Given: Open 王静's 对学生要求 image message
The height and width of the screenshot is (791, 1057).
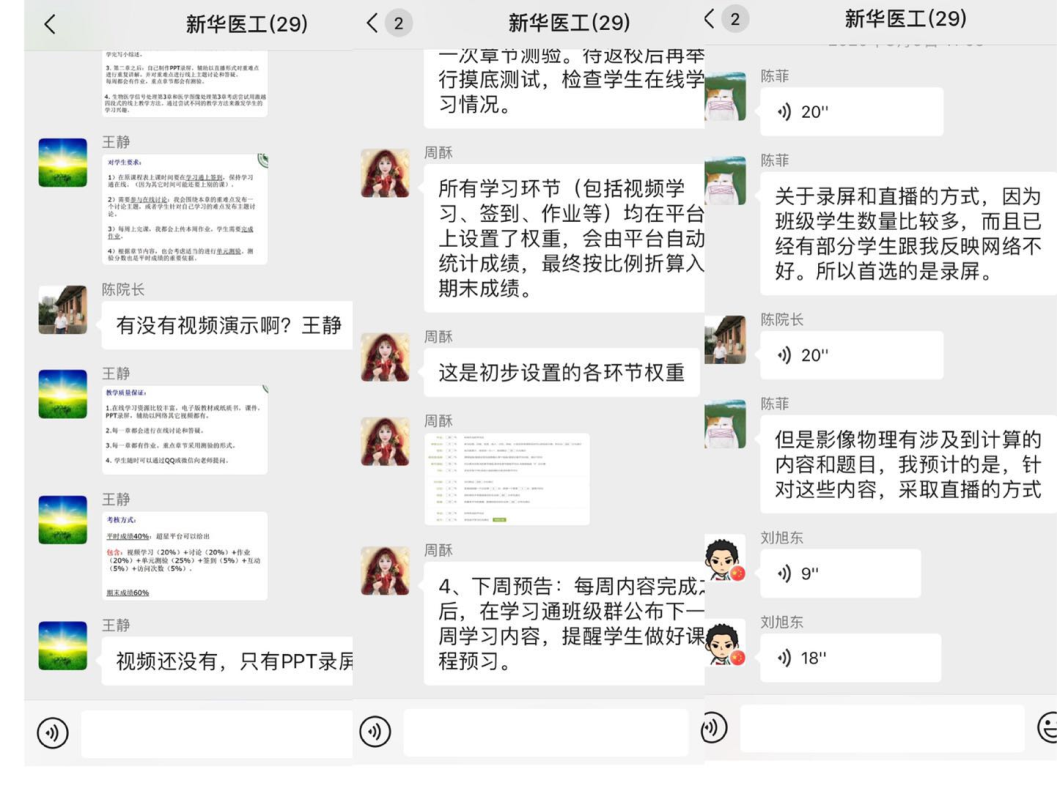Looking at the screenshot, I should coord(184,209).
